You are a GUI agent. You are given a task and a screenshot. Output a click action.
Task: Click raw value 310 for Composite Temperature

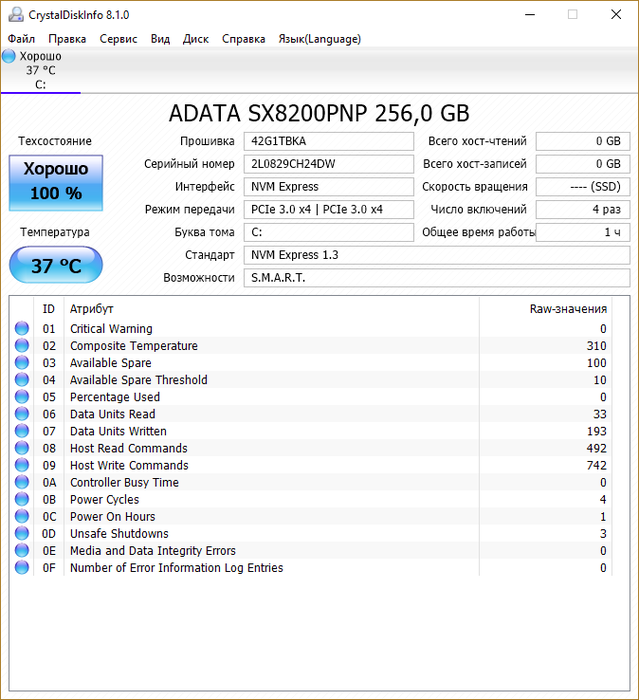[x=596, y=346]
